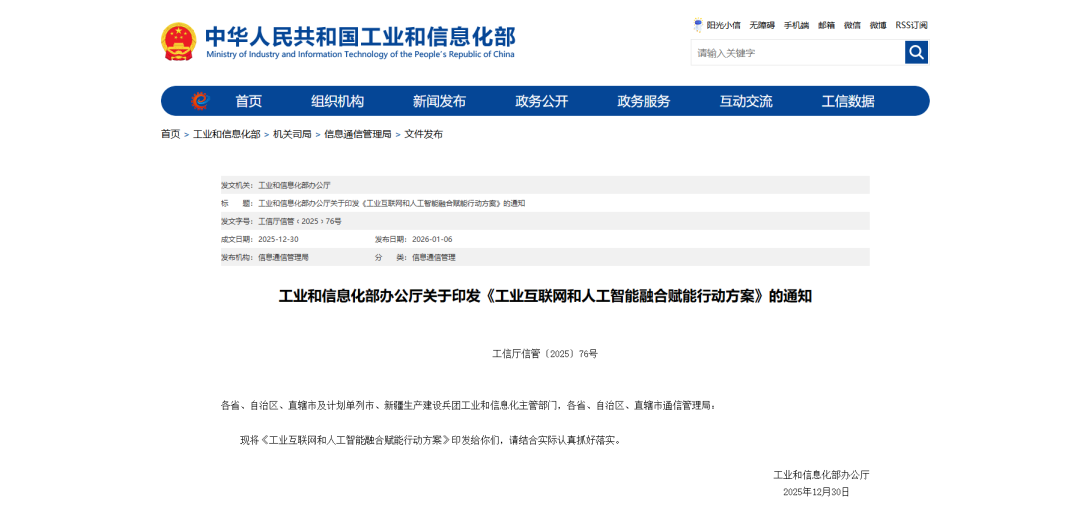Screen dimensions: 1080x509
Task: Go to 工业和信息化部 in the breadcrumb
Action: [x=227, y=134]
